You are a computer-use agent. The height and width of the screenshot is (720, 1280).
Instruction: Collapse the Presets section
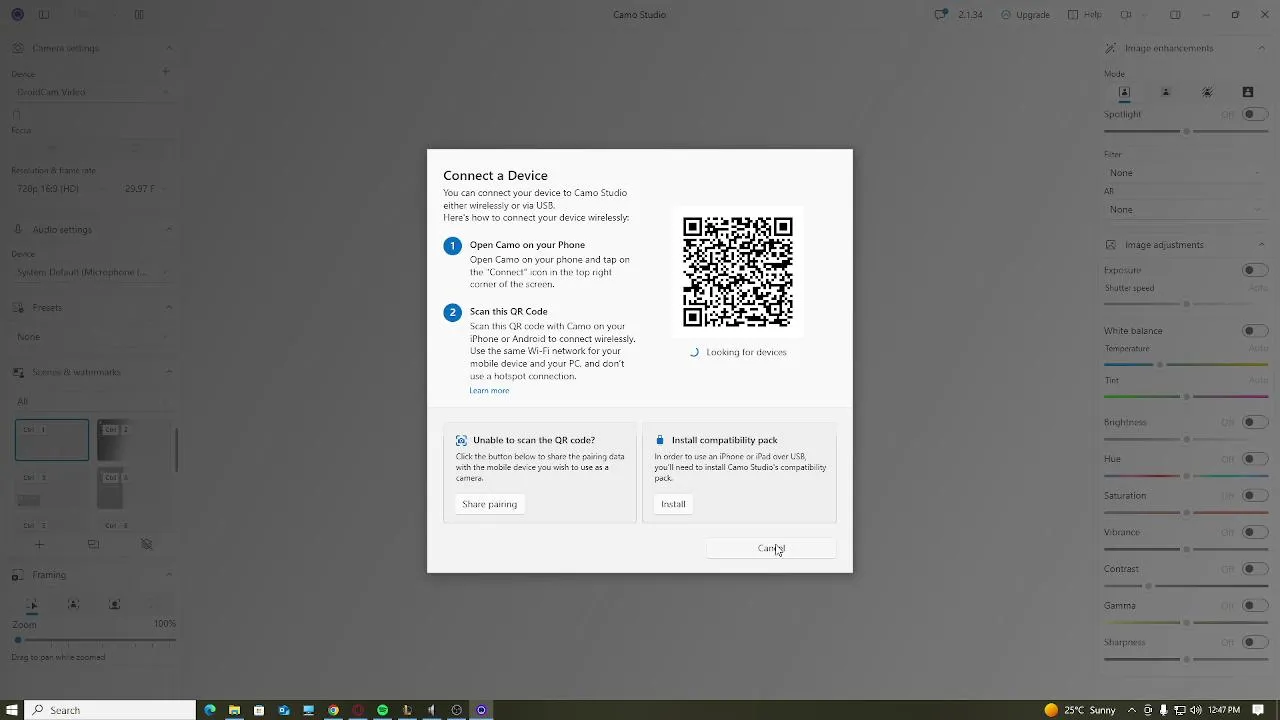[x=168, y=307]
